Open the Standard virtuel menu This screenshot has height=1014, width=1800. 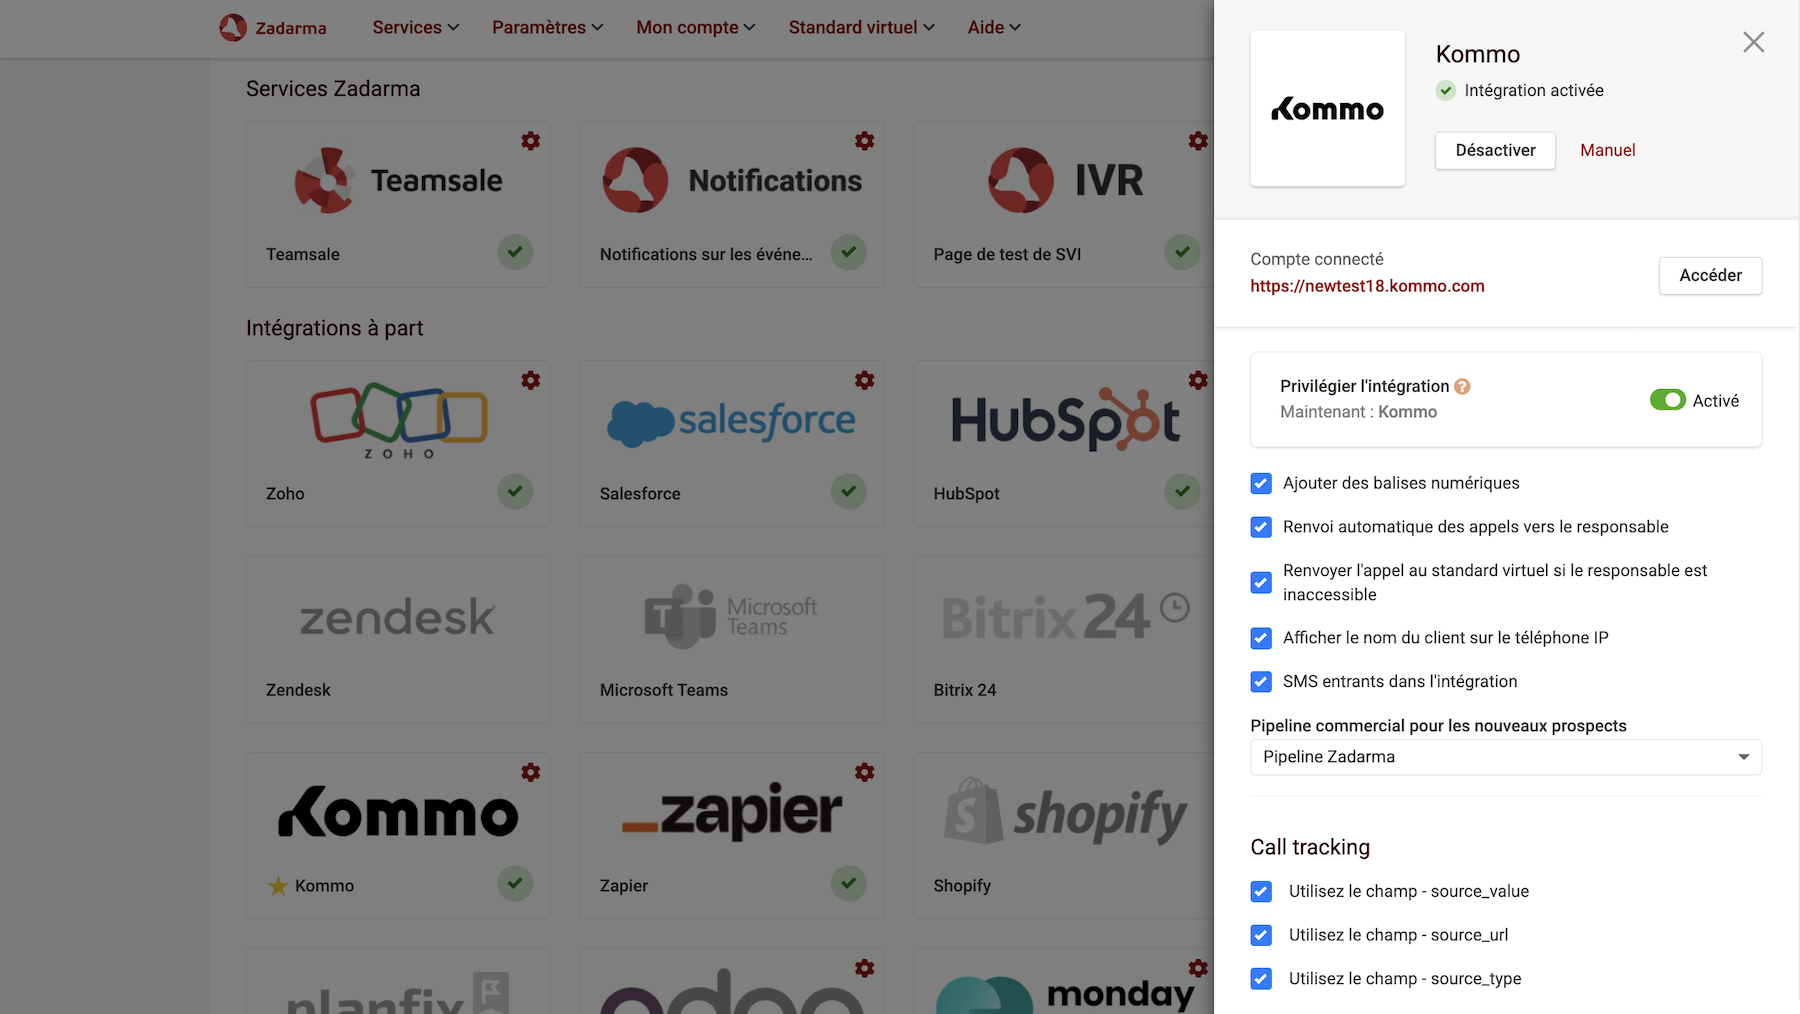861,27
